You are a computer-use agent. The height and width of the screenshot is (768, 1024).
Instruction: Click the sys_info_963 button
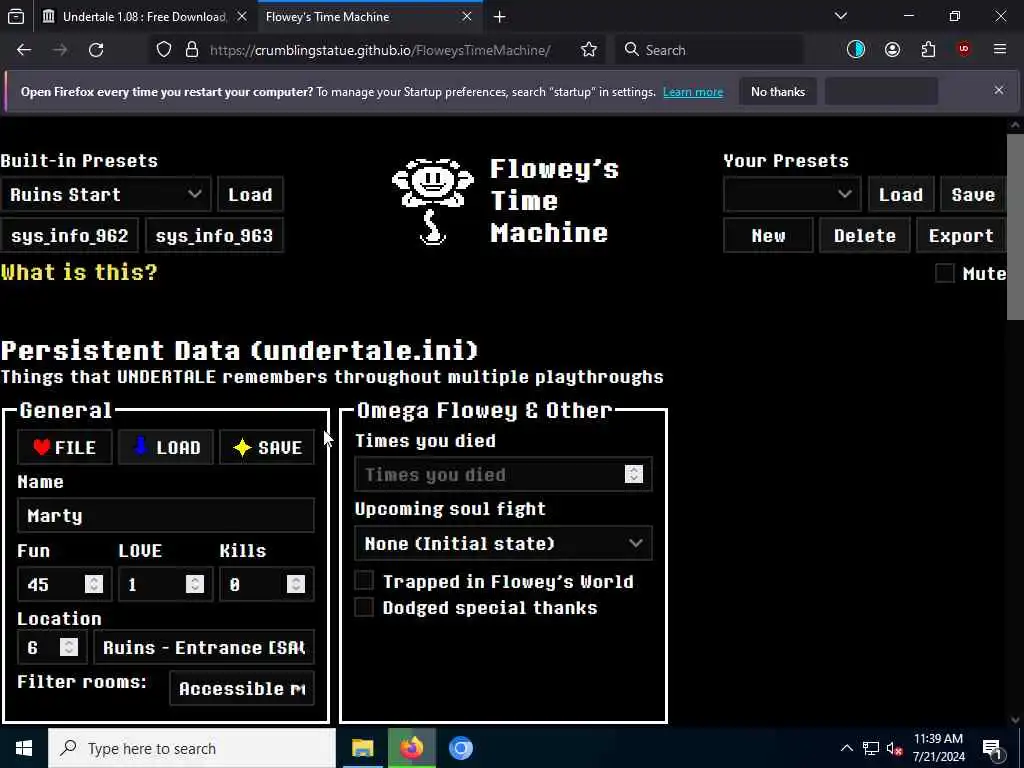click(x=214, y=236)
